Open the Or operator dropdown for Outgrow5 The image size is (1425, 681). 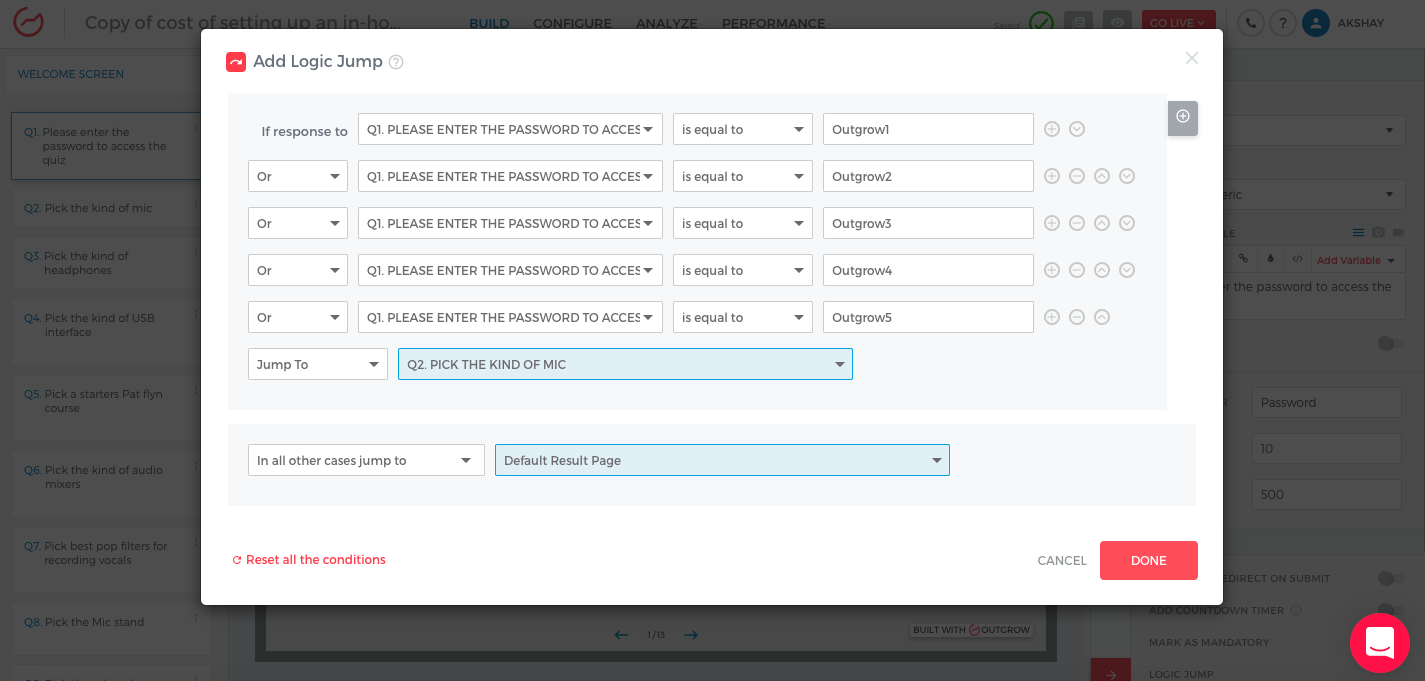click(298, 317)
